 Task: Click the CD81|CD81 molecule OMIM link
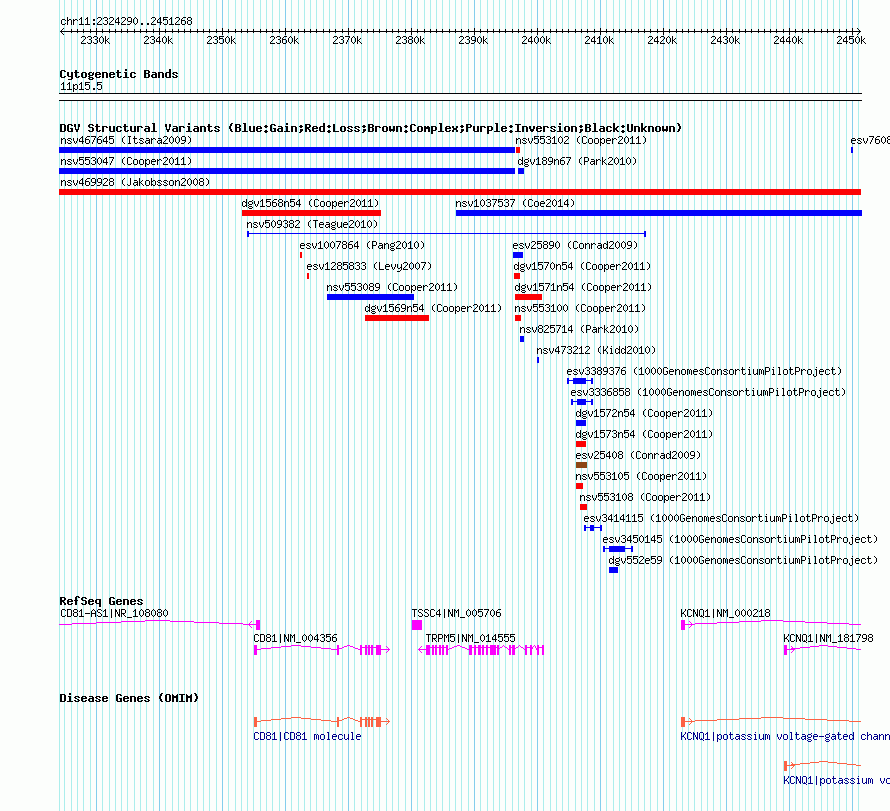coord(307,736)
